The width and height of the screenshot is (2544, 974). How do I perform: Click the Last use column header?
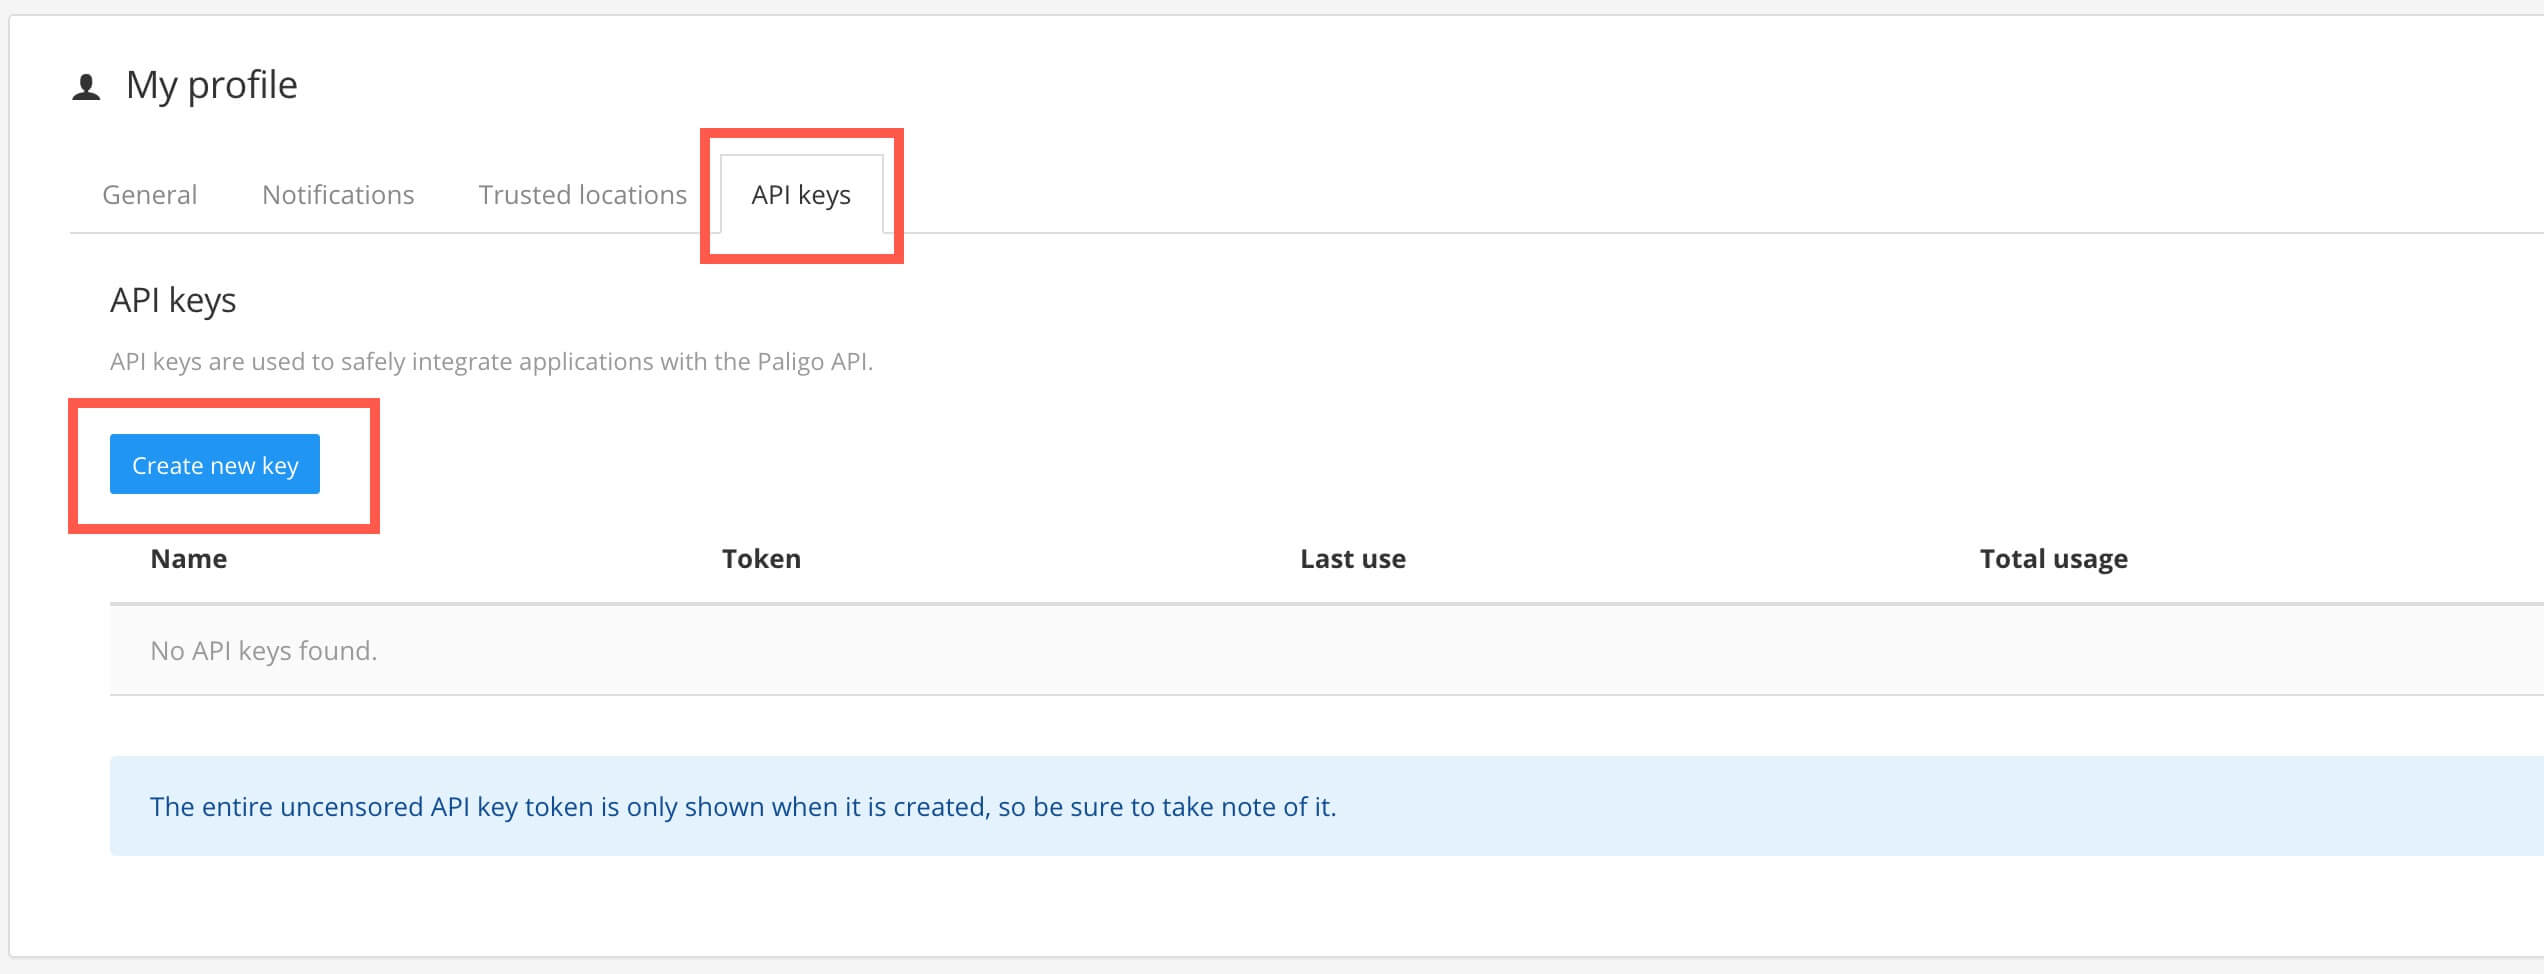(1351, 558)
